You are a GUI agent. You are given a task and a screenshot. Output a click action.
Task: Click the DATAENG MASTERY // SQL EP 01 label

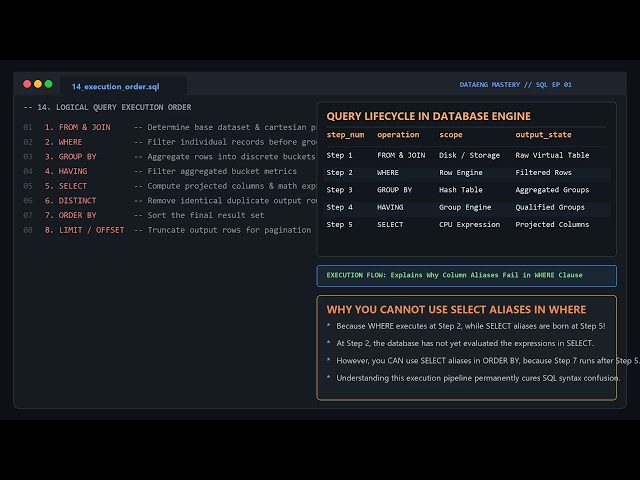516,84
